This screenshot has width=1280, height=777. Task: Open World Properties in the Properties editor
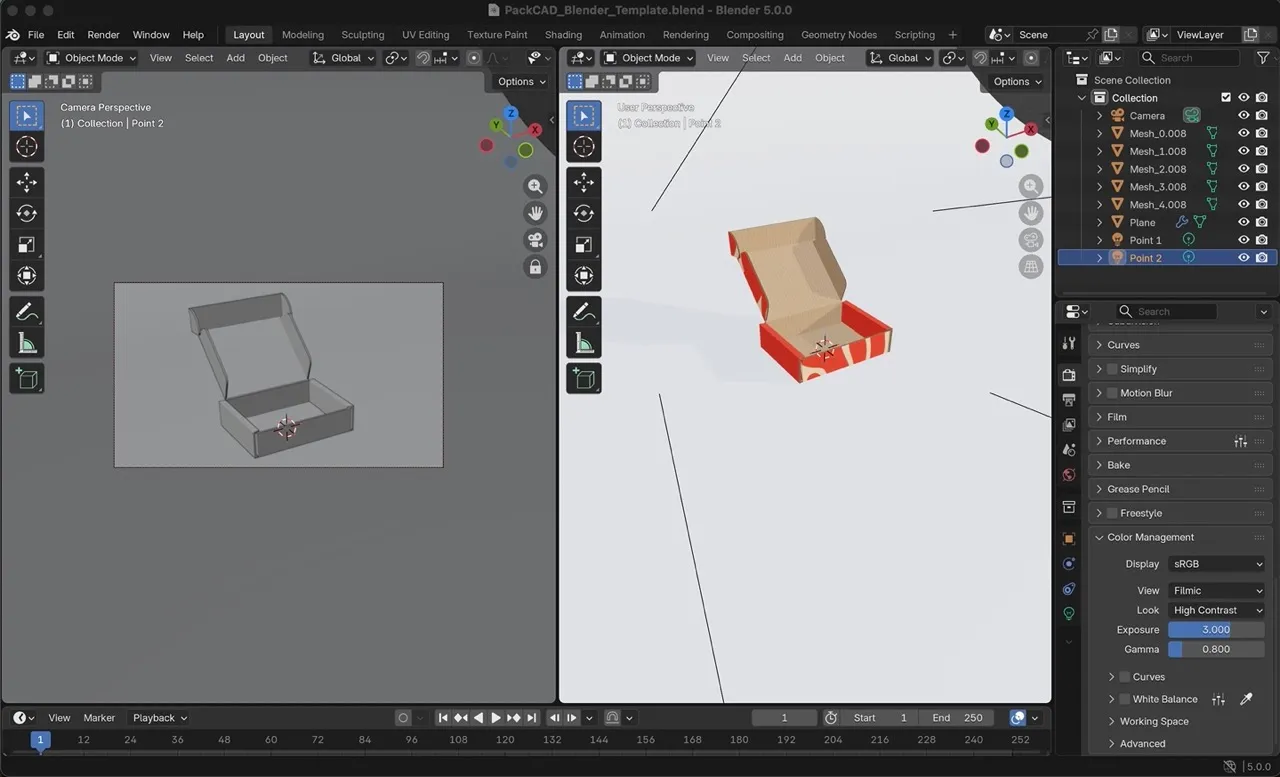point(1069,474)
